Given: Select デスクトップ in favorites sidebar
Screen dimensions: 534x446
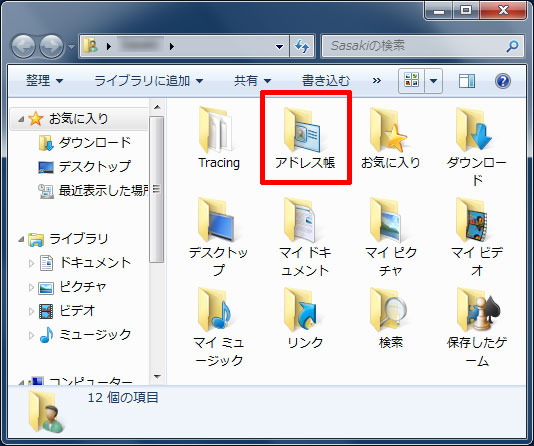Looking at the screenshot, I should (x=85, y=167).
